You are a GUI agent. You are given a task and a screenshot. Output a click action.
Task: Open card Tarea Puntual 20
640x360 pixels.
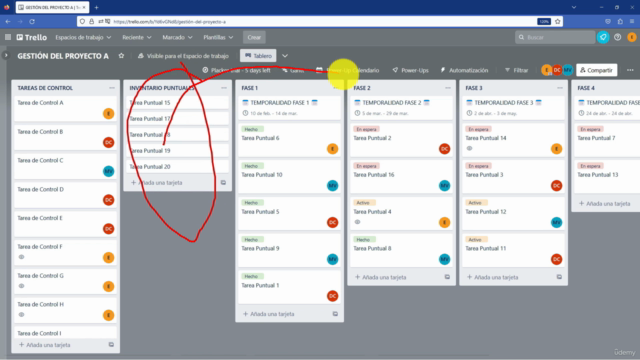tap(178, 167)
